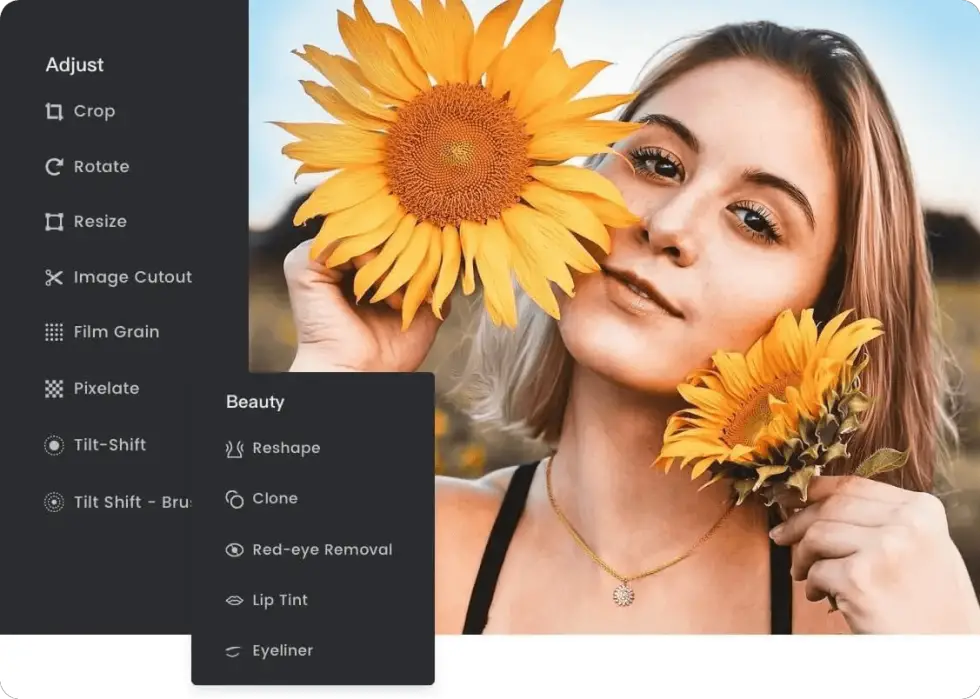The height and width of the screenshot is (699, 980).
Task: Open Crop from the Adjust menu
Action: click(x=93, y=111)
